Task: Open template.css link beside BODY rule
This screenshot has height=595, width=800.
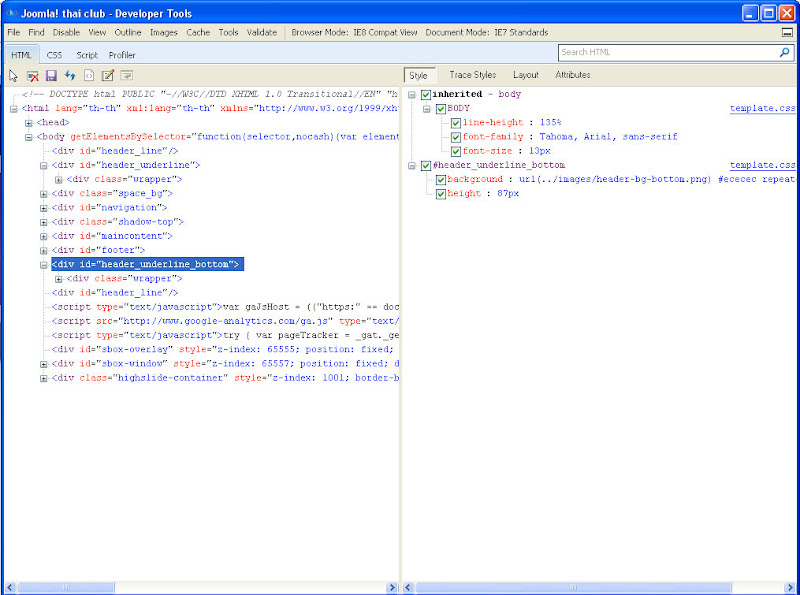Action: (762, 108)
